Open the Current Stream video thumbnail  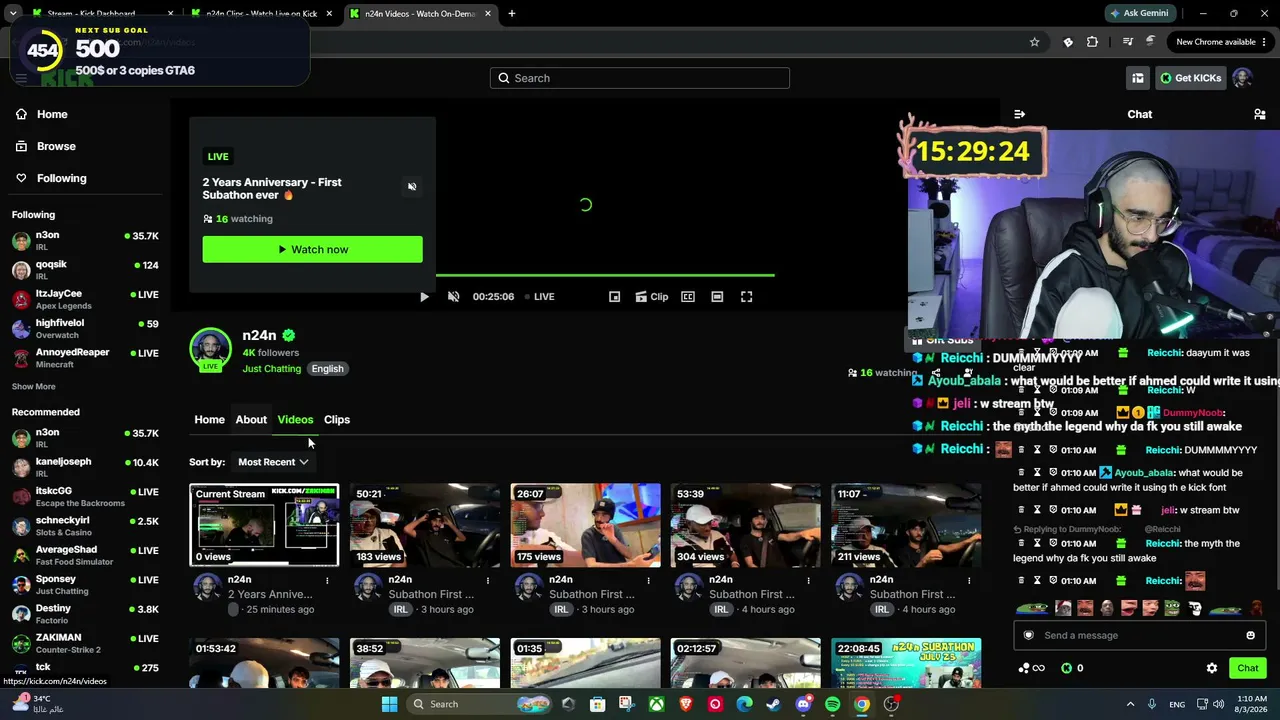(x=264, y=525)
